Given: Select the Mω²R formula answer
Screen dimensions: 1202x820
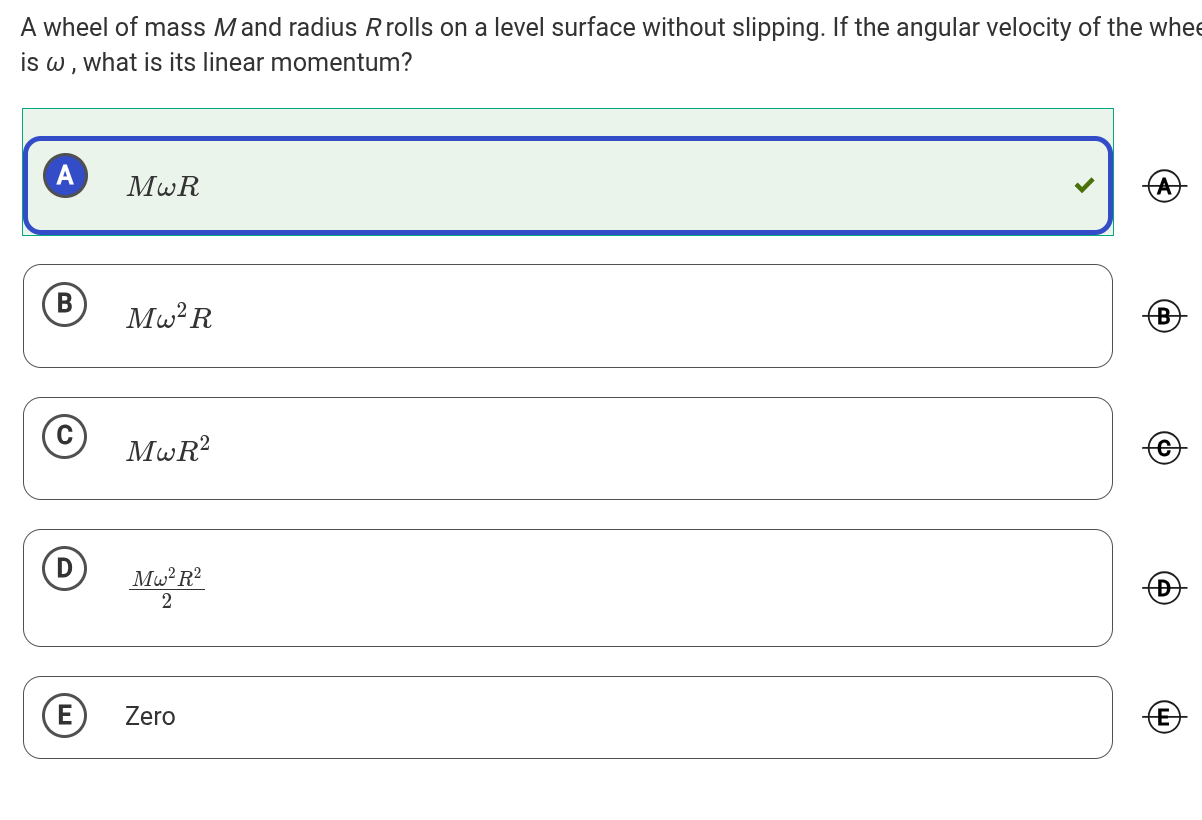Looking at the screenshot, I should point(169,318).
